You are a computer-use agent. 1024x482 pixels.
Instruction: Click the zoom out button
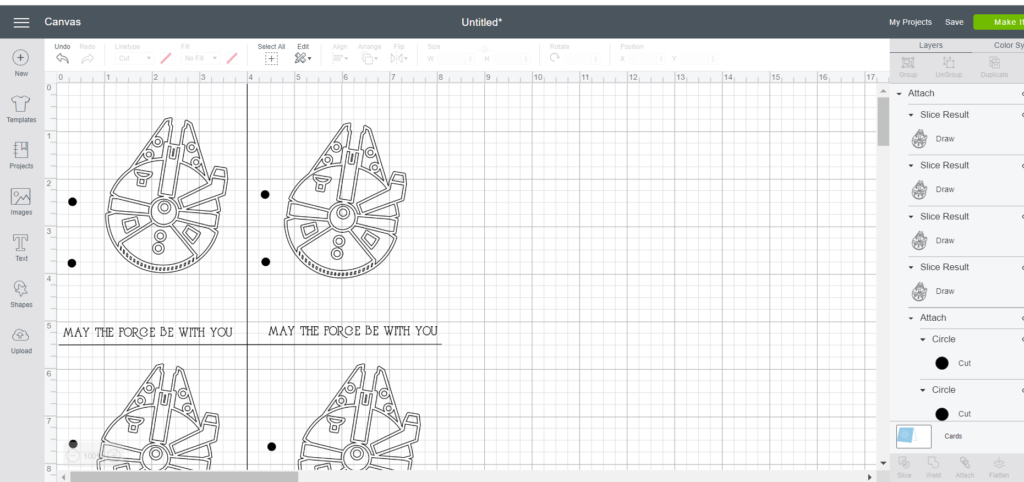tap(72, 456)
